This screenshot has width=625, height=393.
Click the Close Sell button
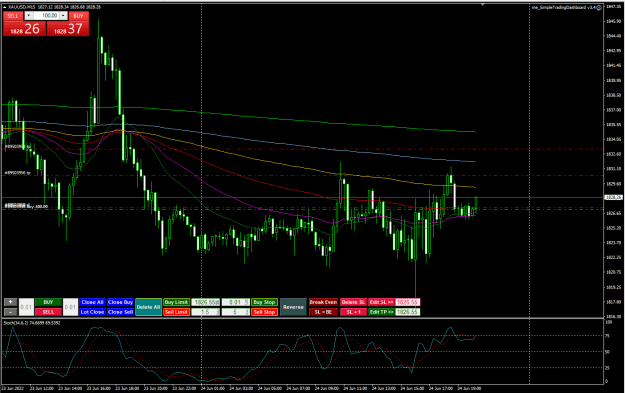[120, 312]
